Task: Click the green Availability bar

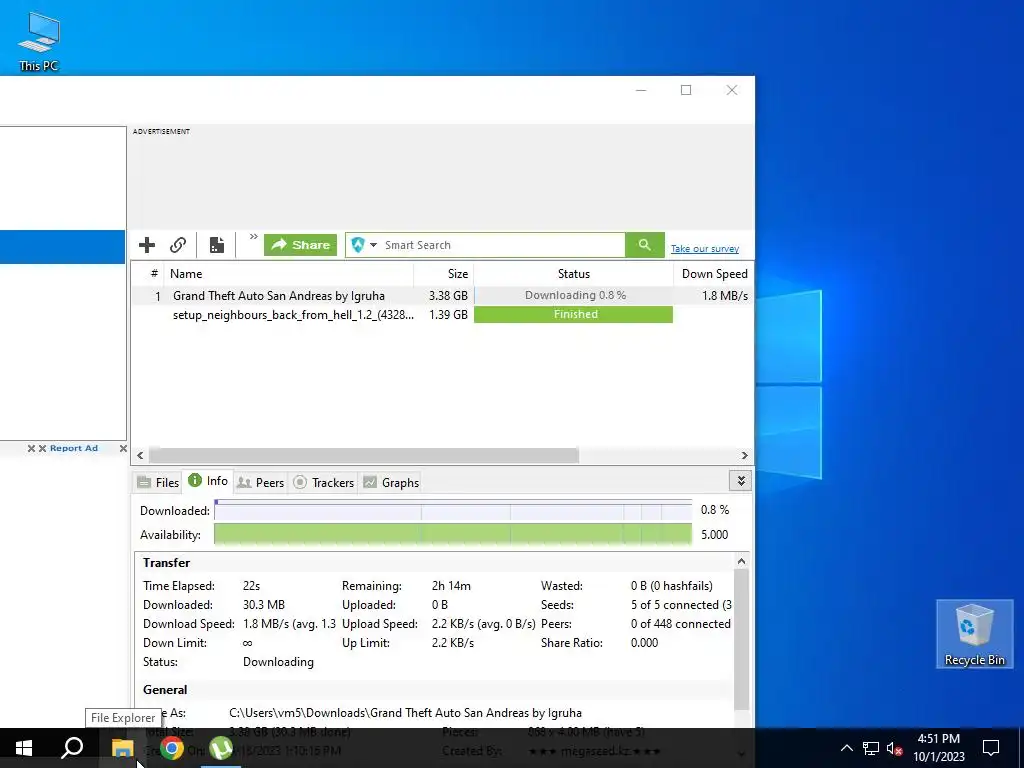Action: pyautogui.click(x=453, y=534)
